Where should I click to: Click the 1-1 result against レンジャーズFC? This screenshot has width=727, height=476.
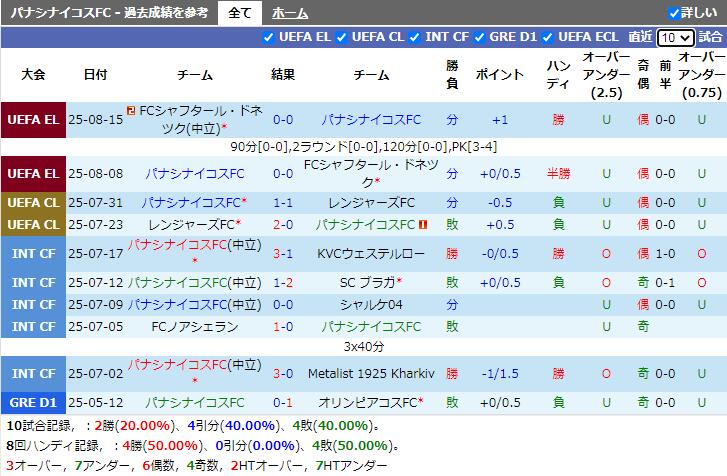pyautogui.click(x=283, y=203)
